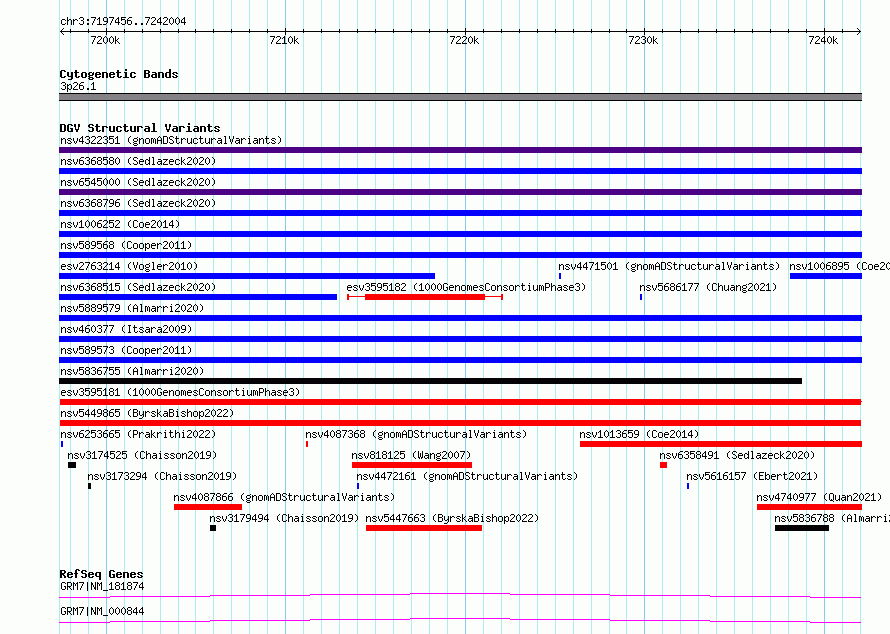Open nsv460377 Itsara2009 label
The width and height of the screenshot is (890, 634).
pos(126,329)
